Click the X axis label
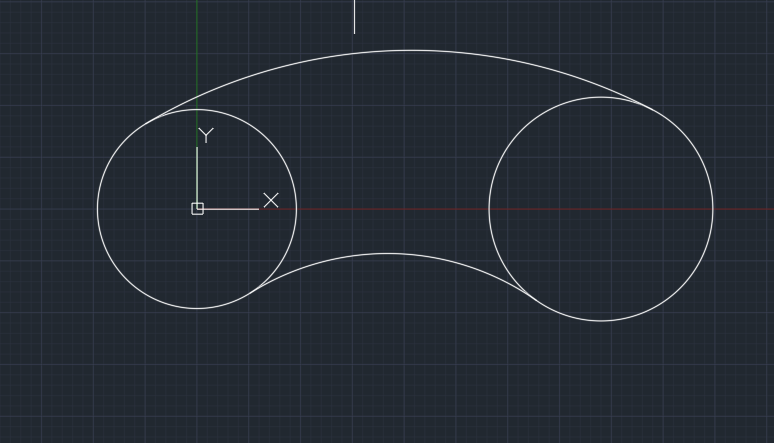Image resolution: width=774 pixels, height=443 pixels. pyautogui.click(x=271, y=200)
